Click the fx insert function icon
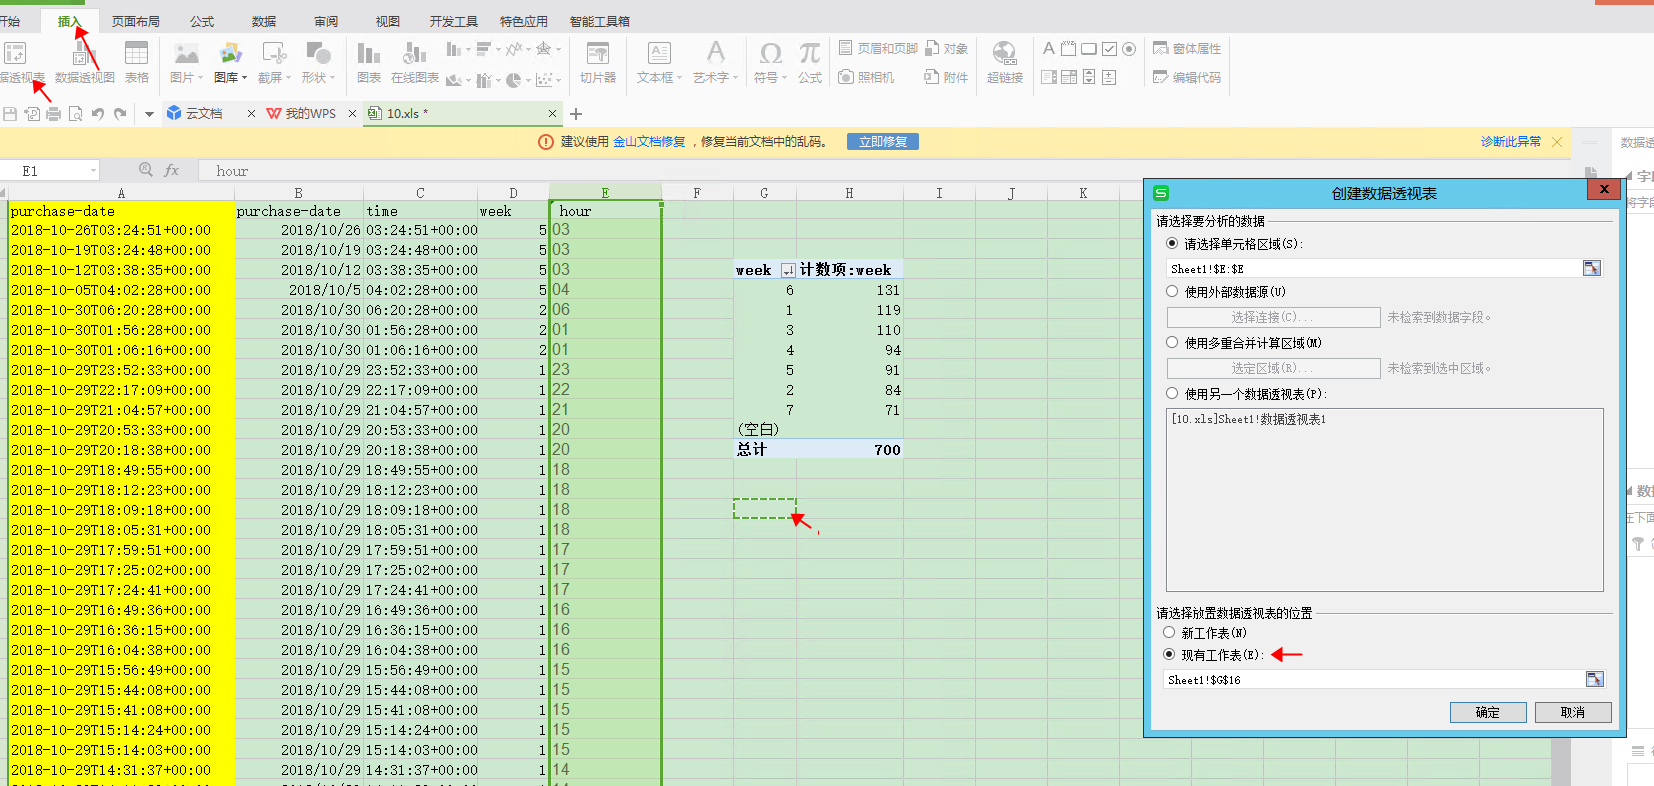The image size is (1654, 786). coord(172,170)
